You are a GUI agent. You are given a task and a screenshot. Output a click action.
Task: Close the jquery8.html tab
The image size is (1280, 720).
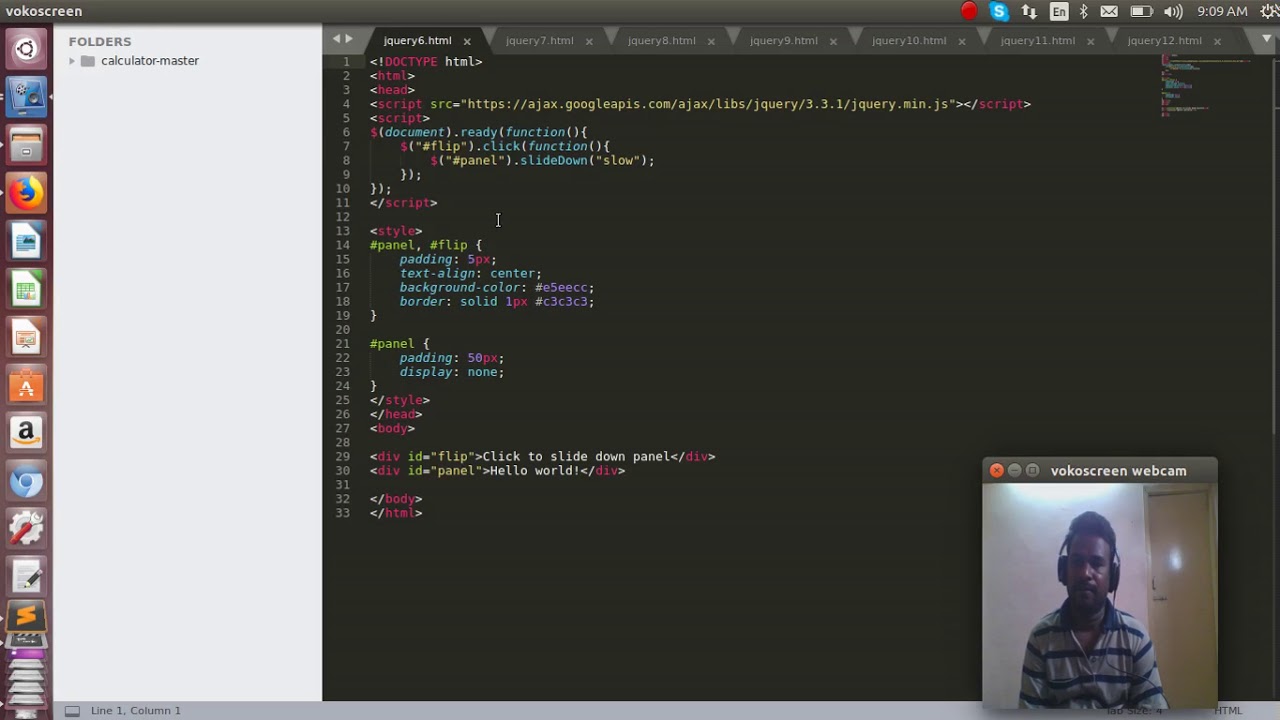pyautogui.click(x=711, y=41)
